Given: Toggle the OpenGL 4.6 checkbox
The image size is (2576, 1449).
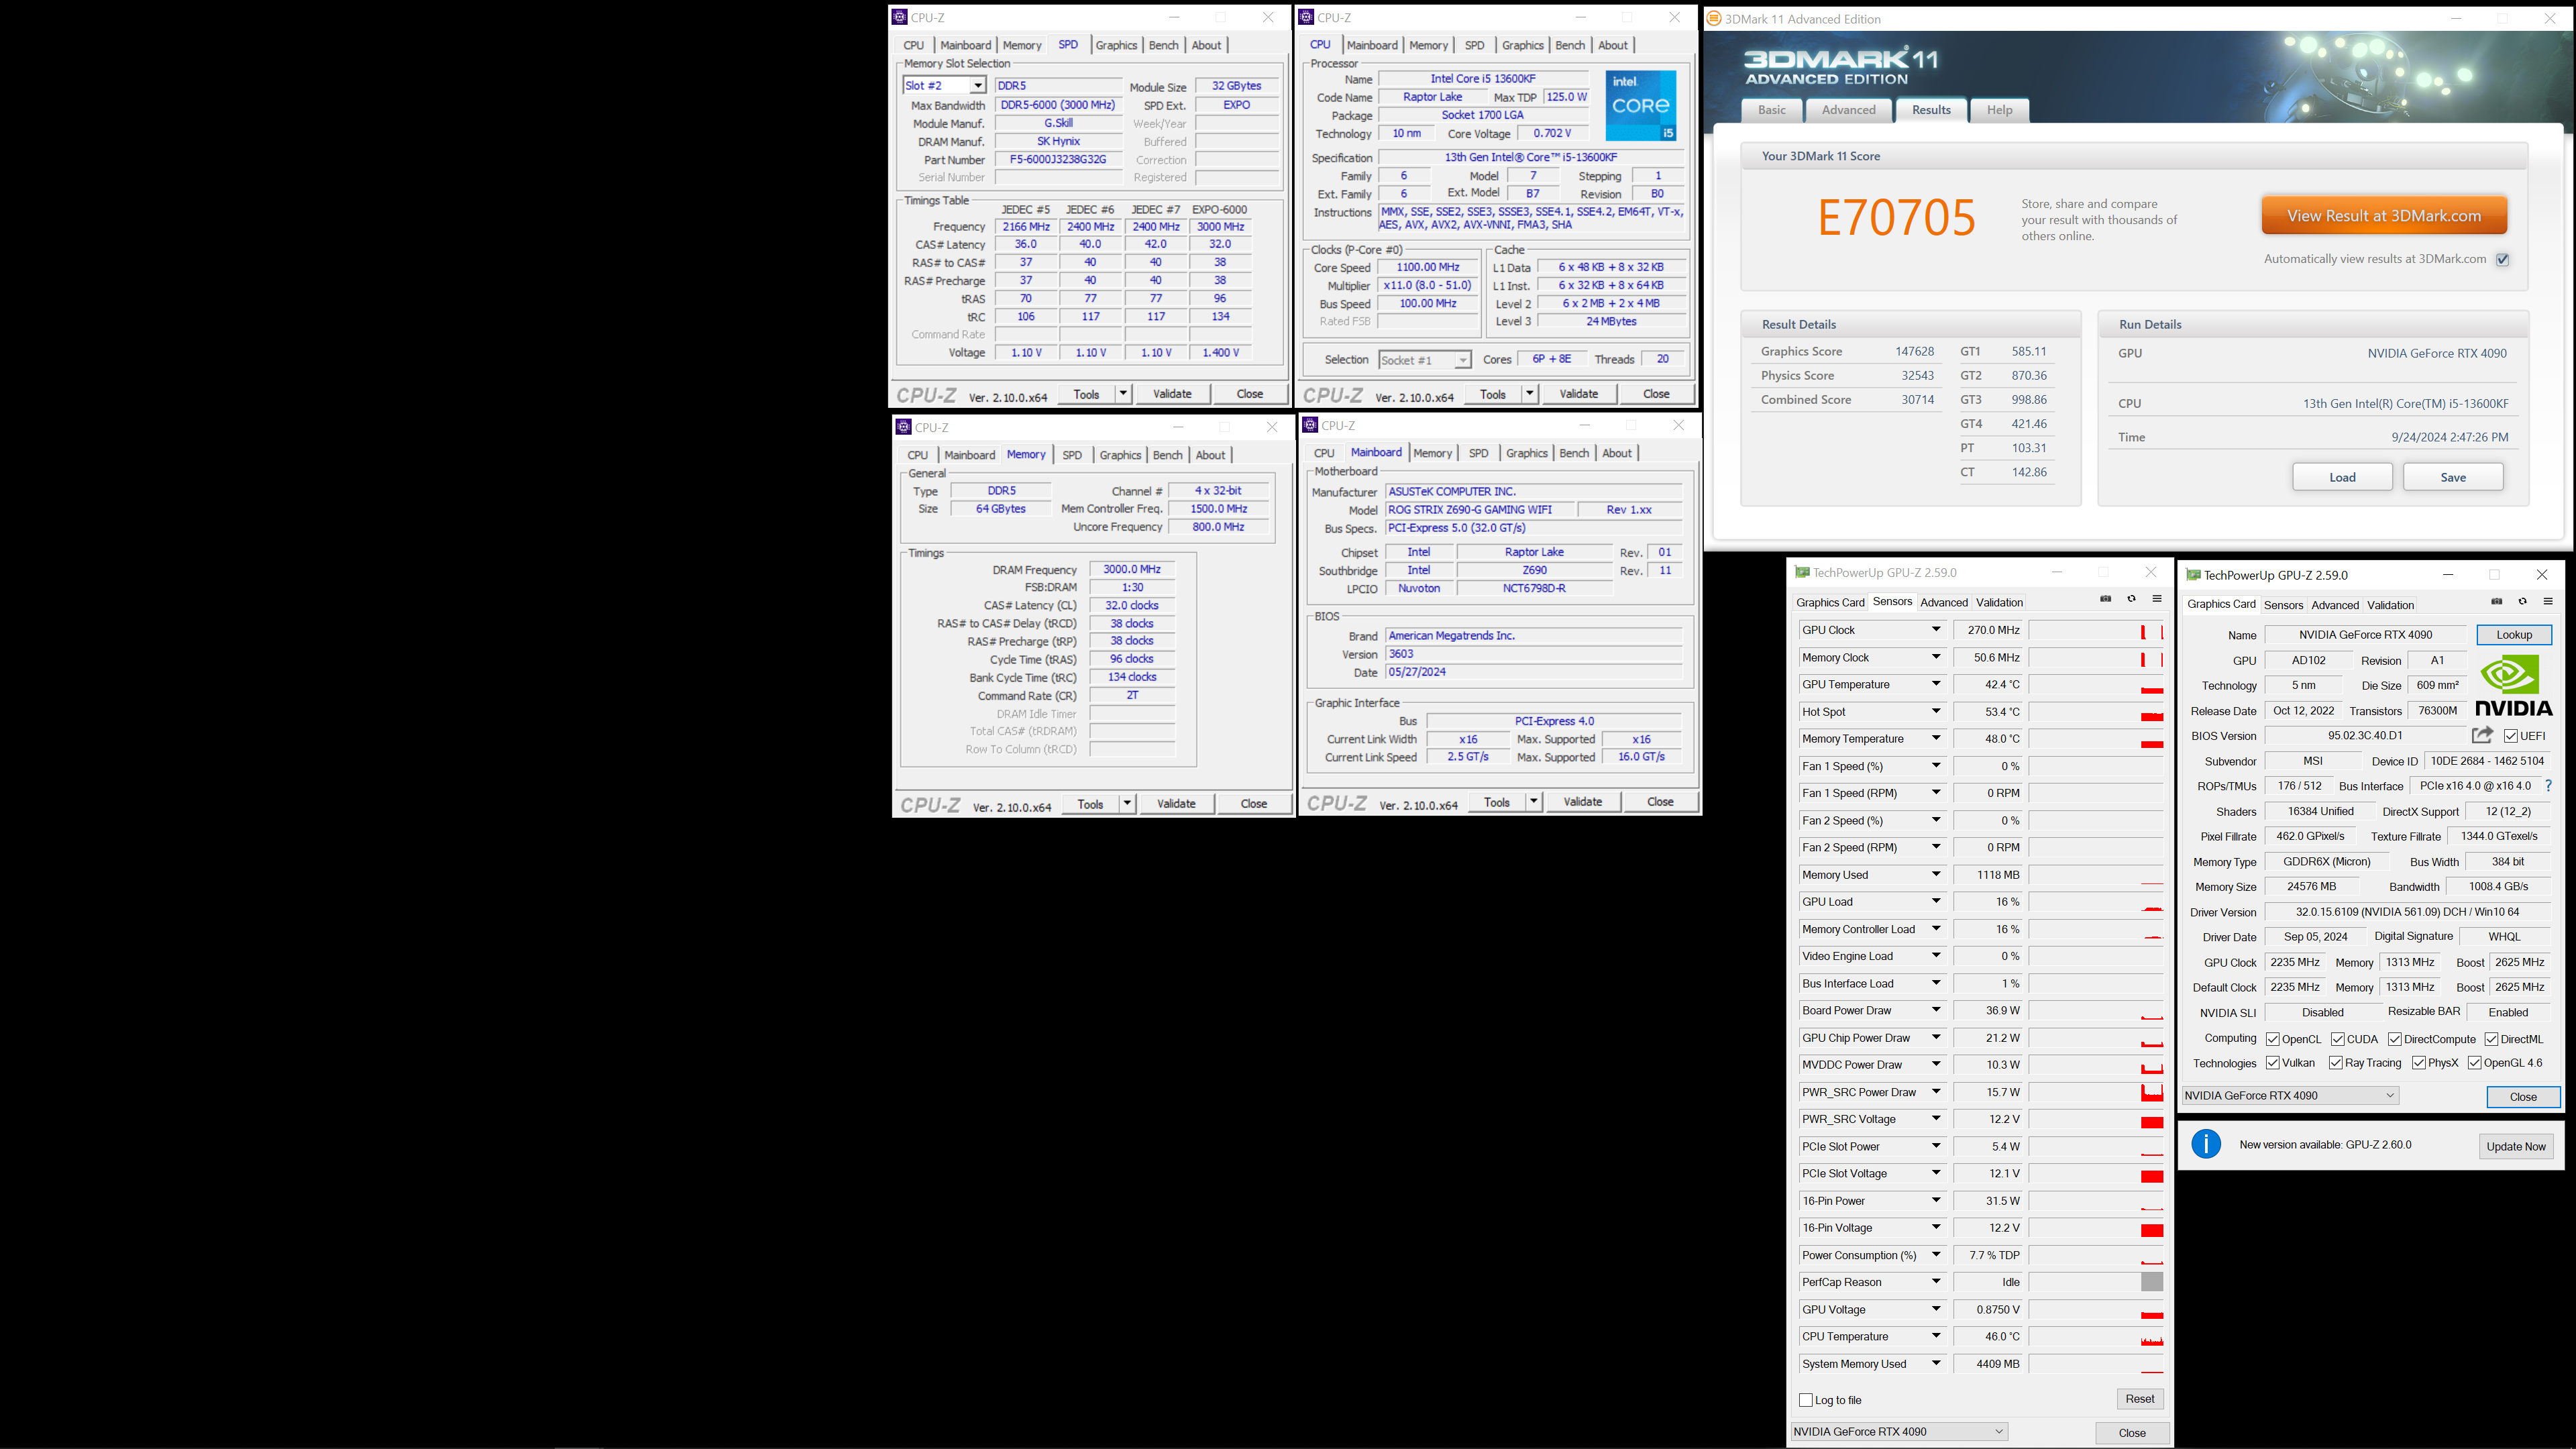Looking at the screenshot, I should pos(2474,1063).
